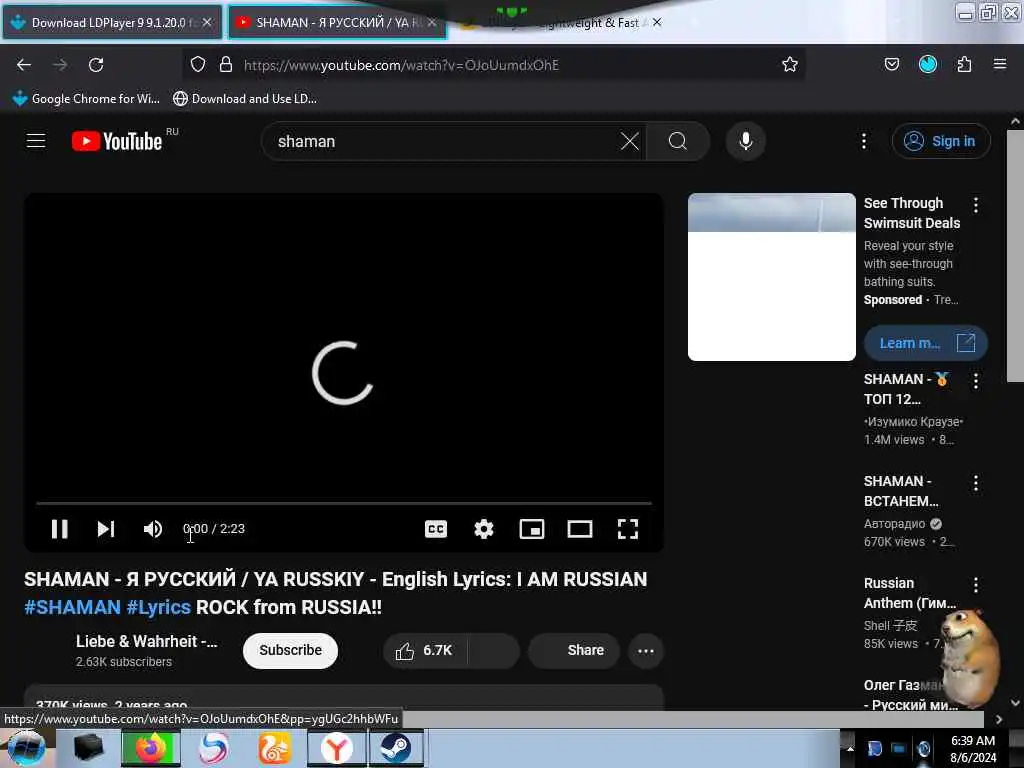1024x768 pixels.
Task: Pause the video with the pause button
Action: pyautogui.click(x=59, y=529)
